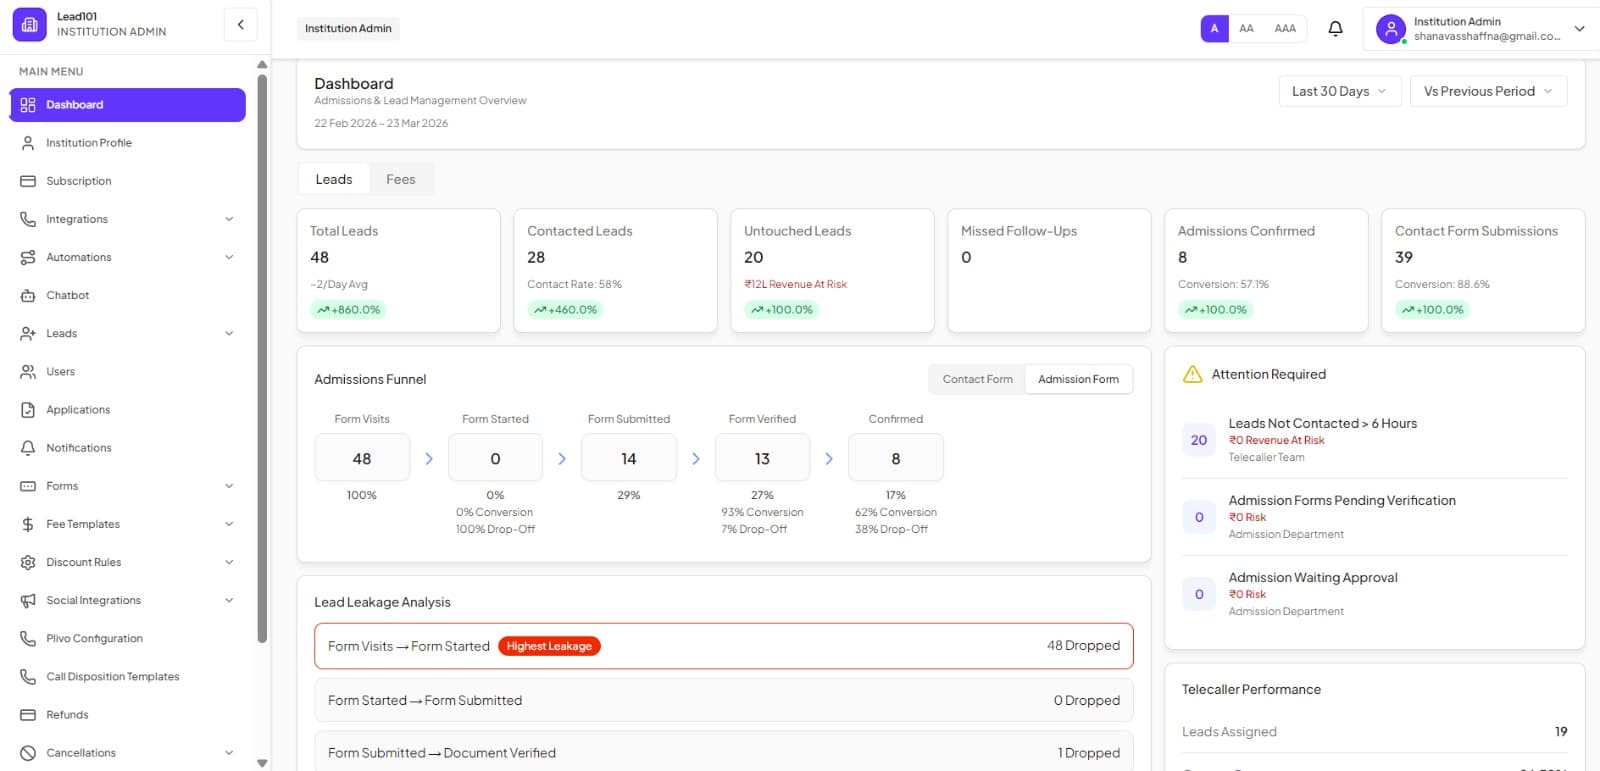Viewport: 1600px width, 771px height.
Task: Click the Refunds card icon
Action: [x=28, y=715]
